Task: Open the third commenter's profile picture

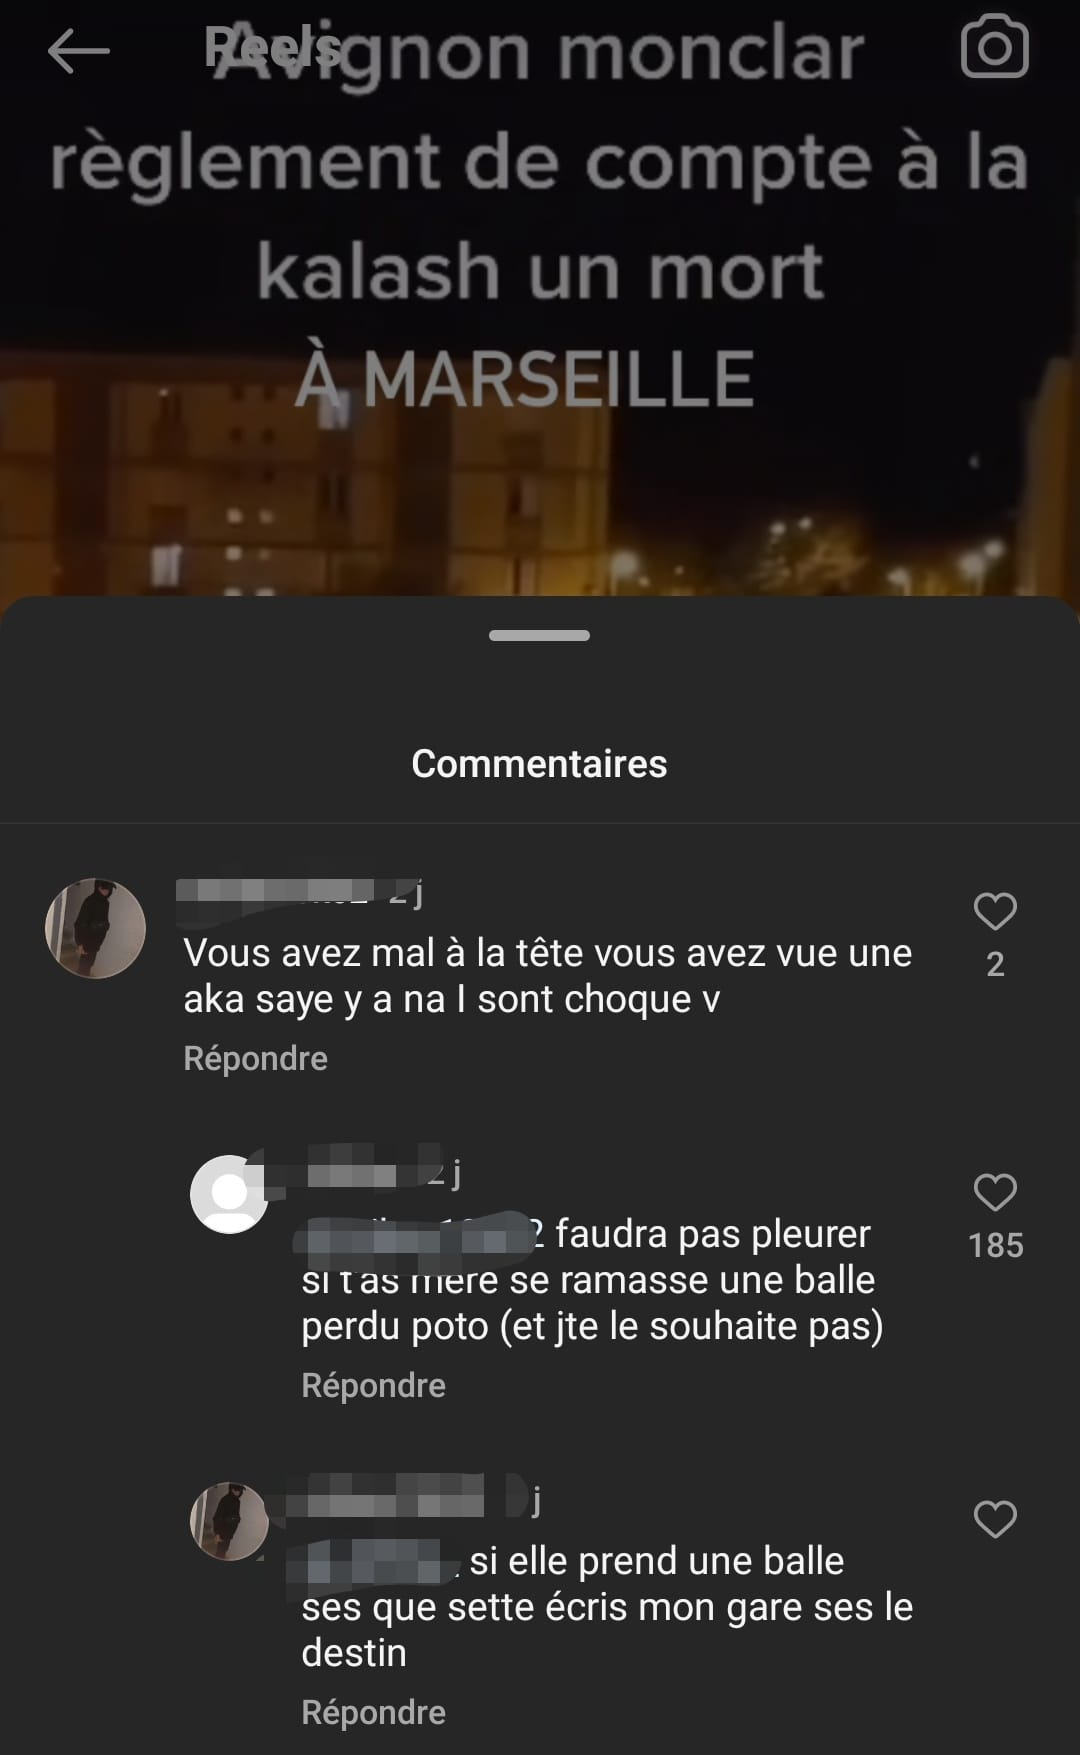Action: [x=229, y=1521]
